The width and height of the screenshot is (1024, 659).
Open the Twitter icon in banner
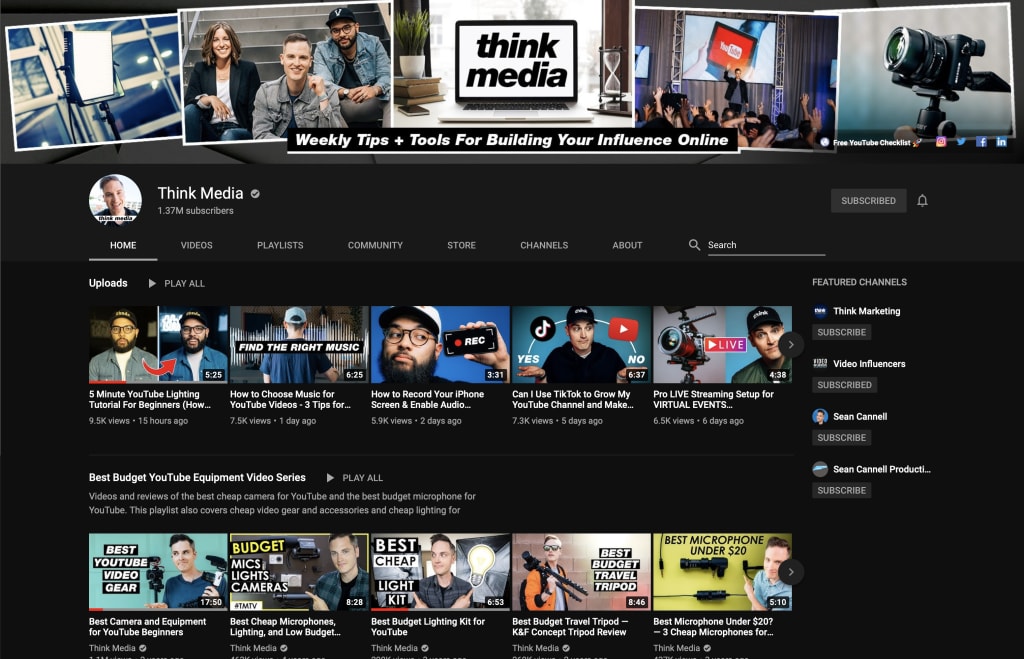[961, 142]
